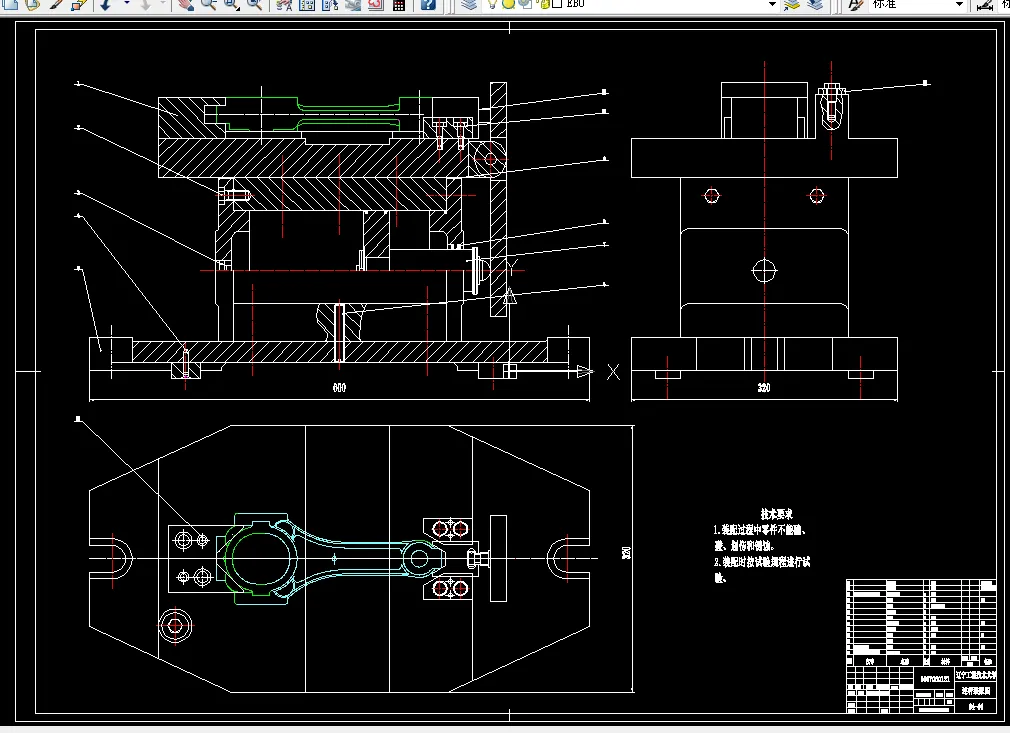Open the Undo history dropdown arrow
The height and width of the screenshot is (733, 1010).
pyautogui.click(x=126, y=5)
